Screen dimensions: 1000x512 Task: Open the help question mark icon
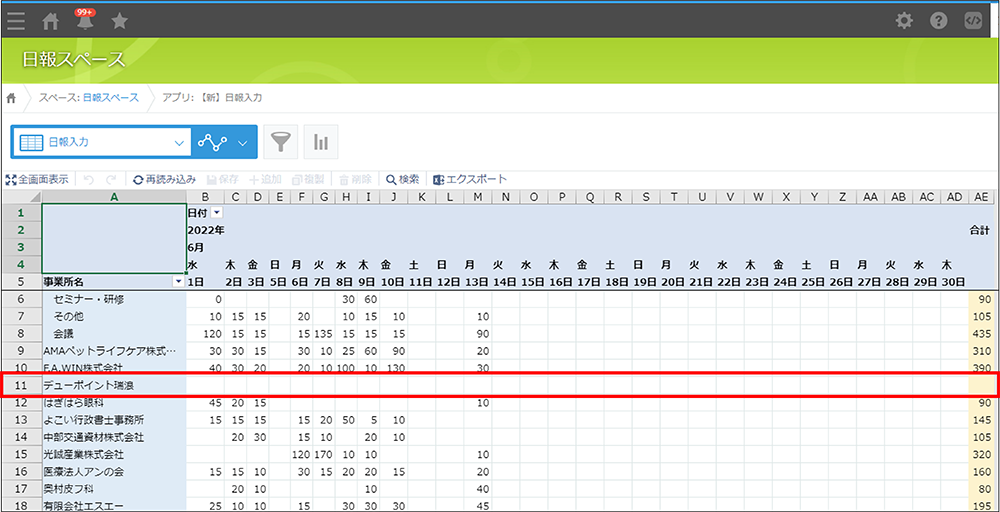tap(938, 21)
